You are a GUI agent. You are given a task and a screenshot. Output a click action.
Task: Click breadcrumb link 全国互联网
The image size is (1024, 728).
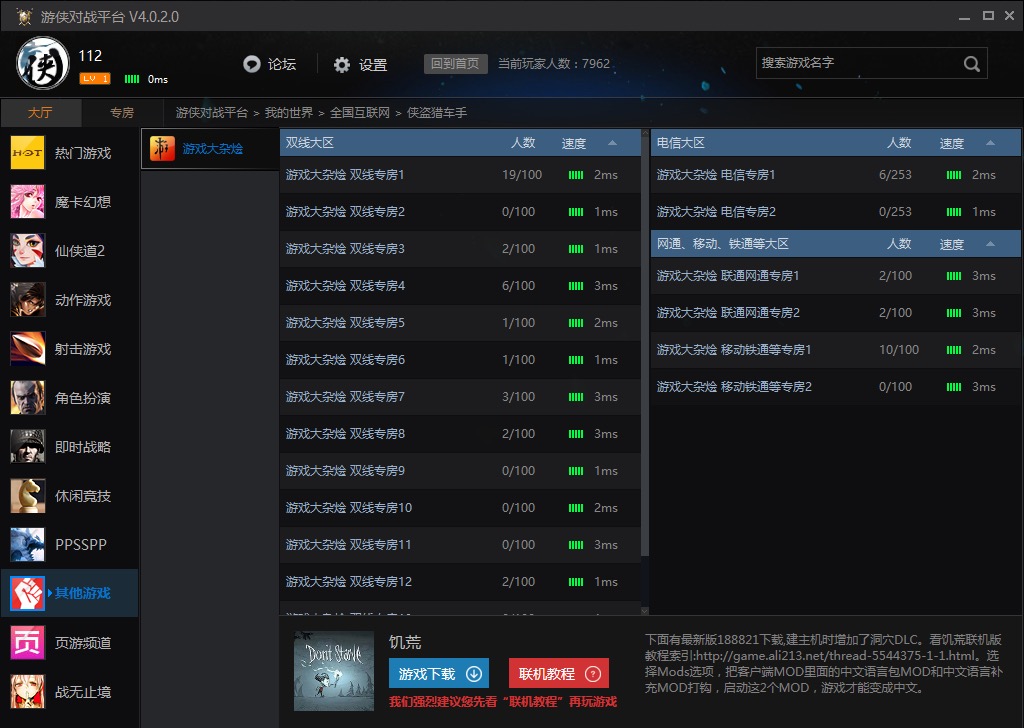pos(360,112)
